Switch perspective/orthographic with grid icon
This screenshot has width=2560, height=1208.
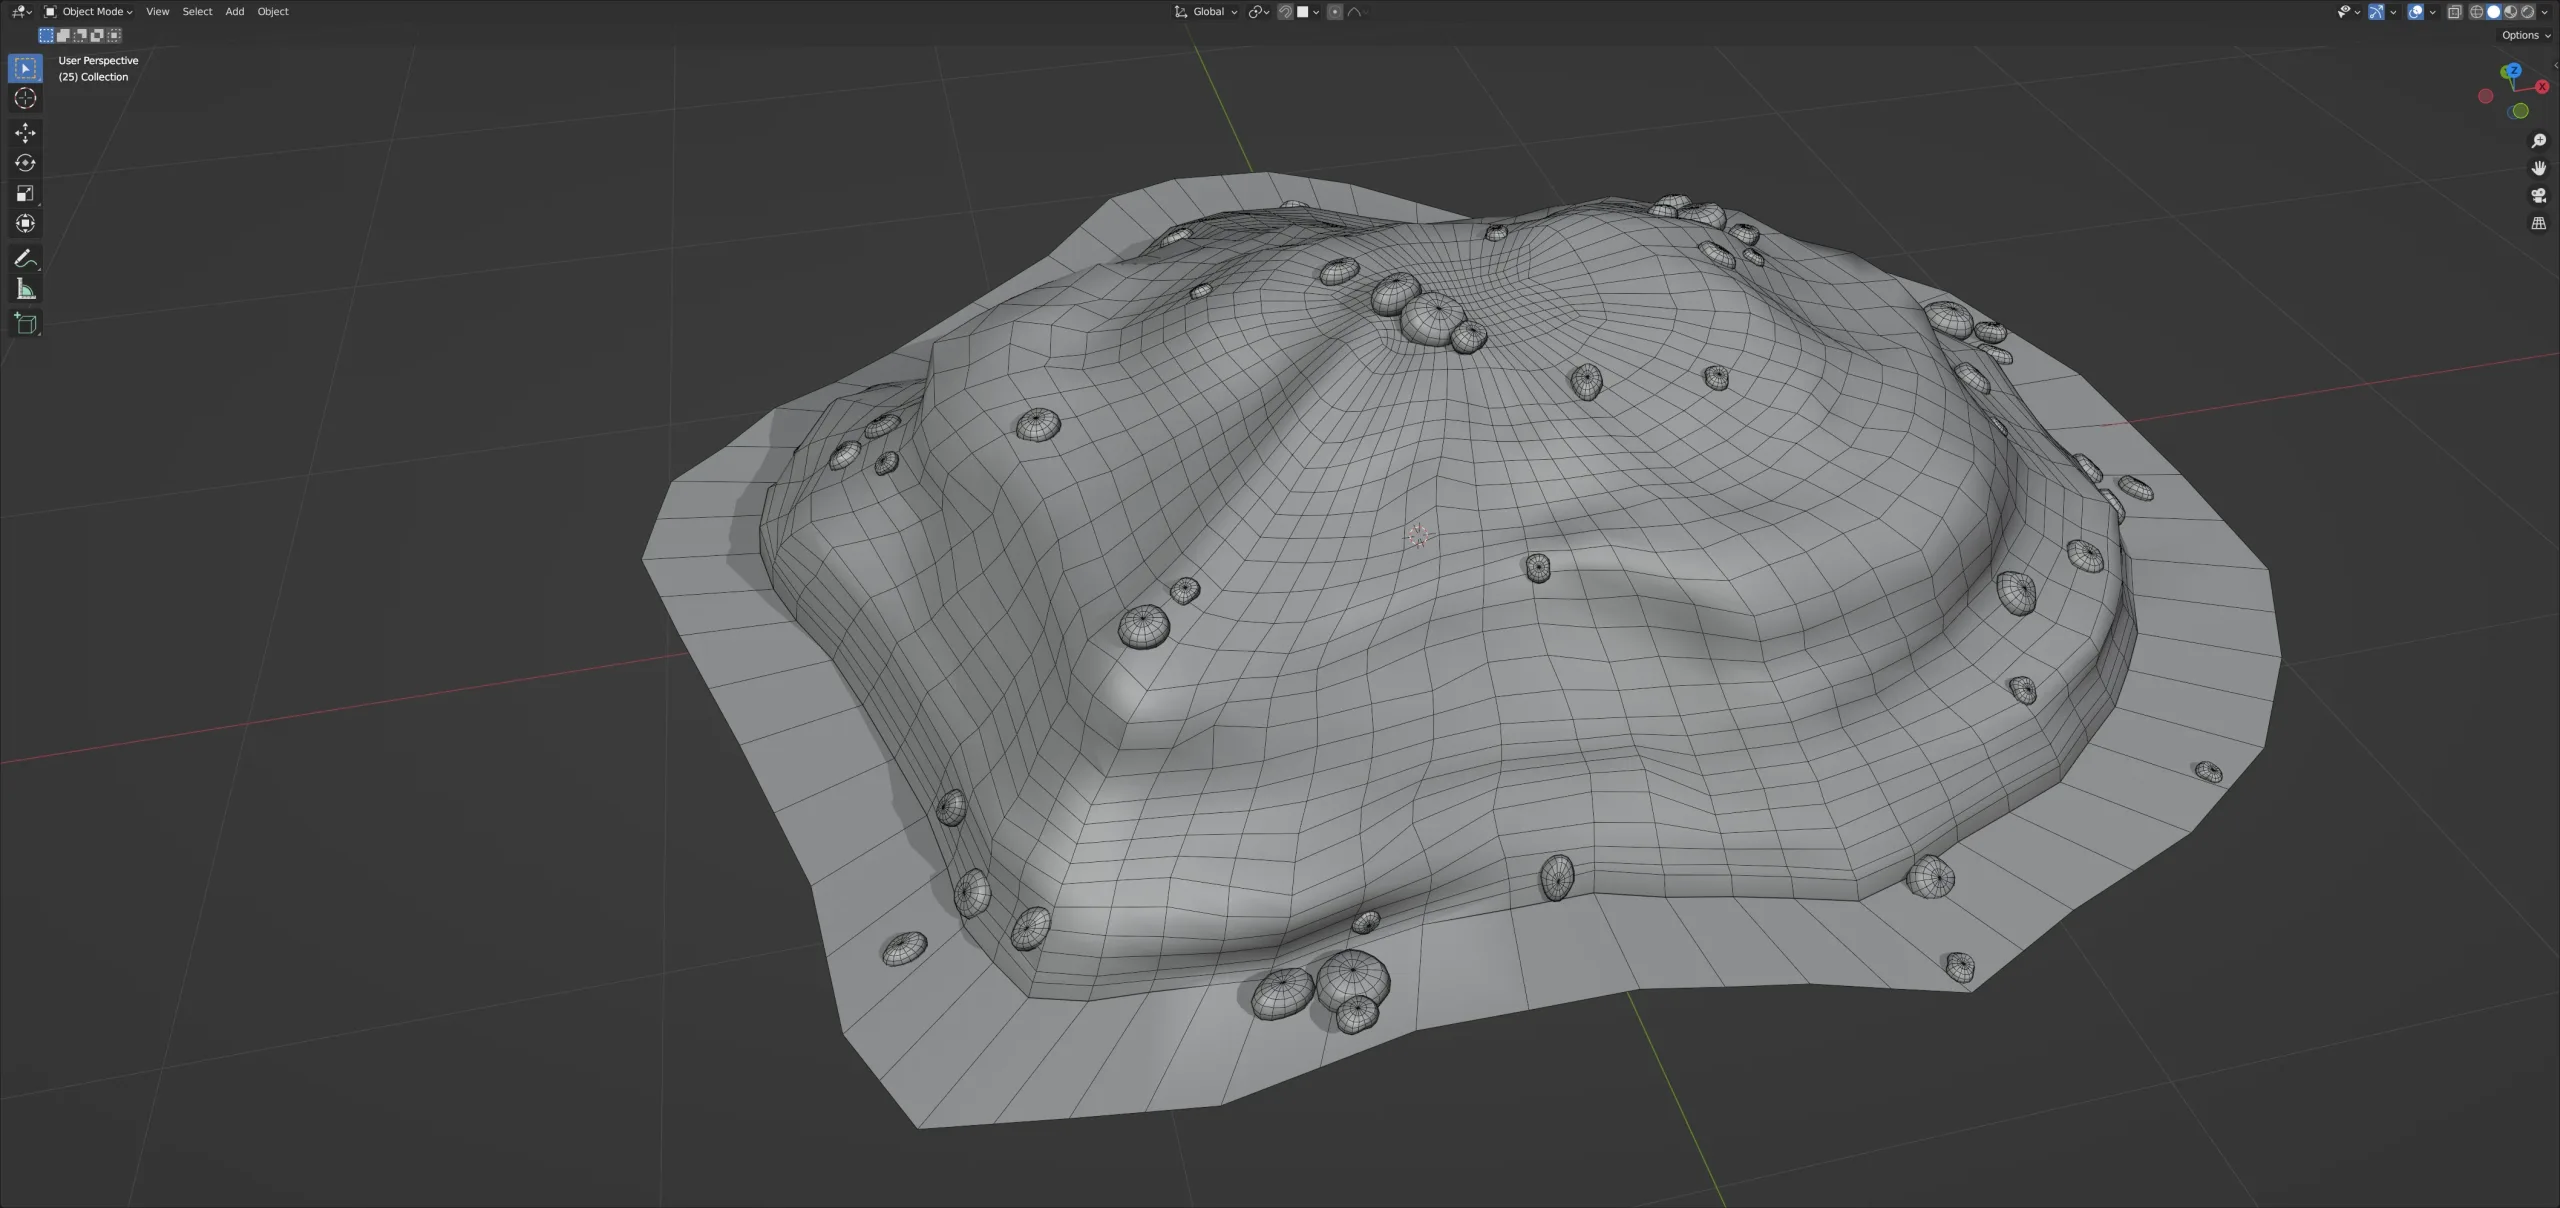[2538, 224]
